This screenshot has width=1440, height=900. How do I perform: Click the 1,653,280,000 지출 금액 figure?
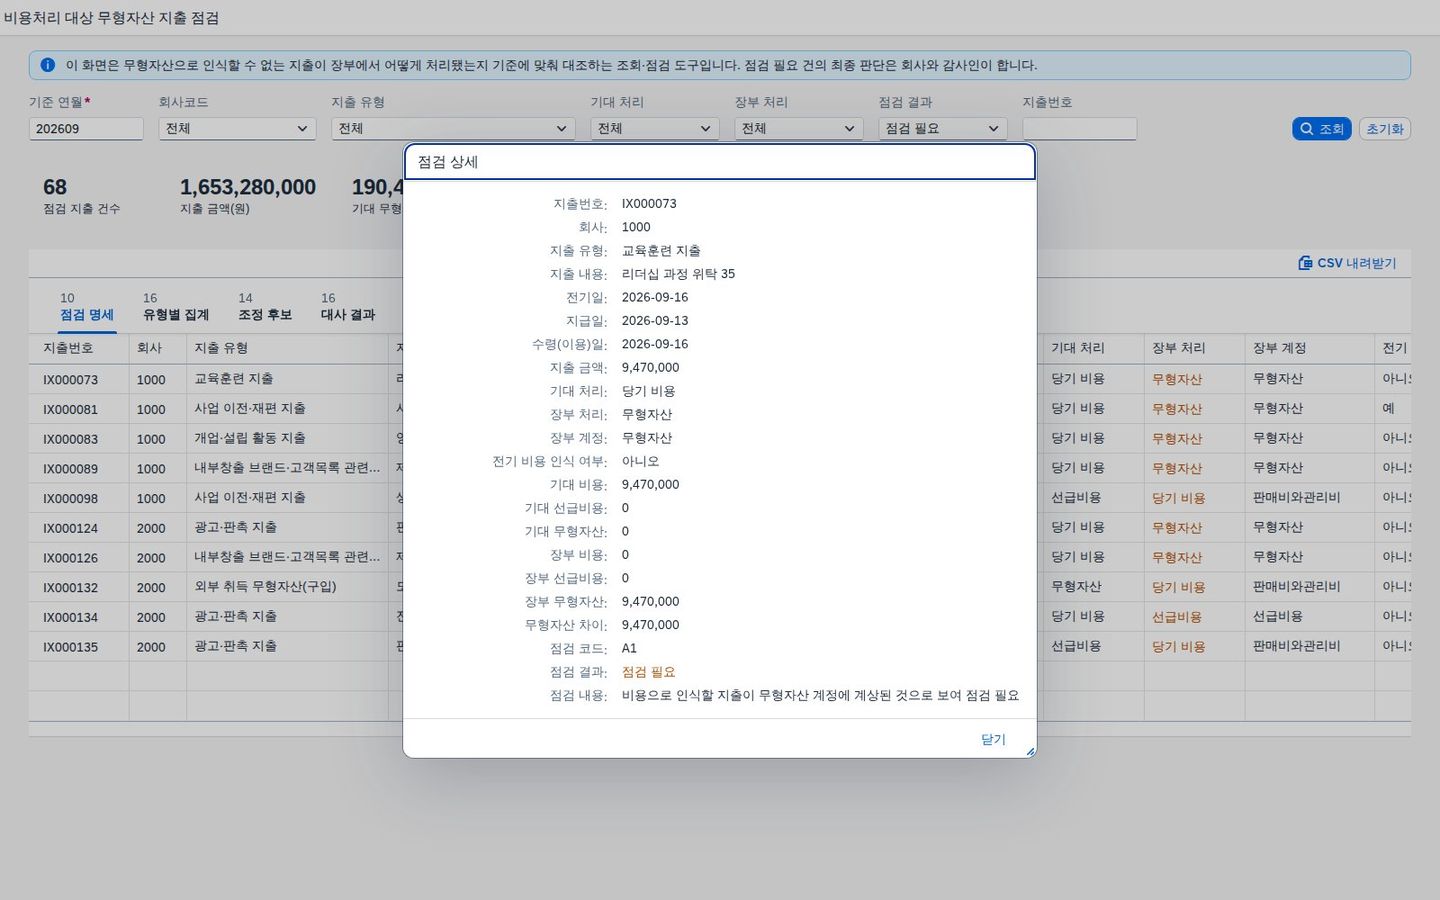point(248,187)
